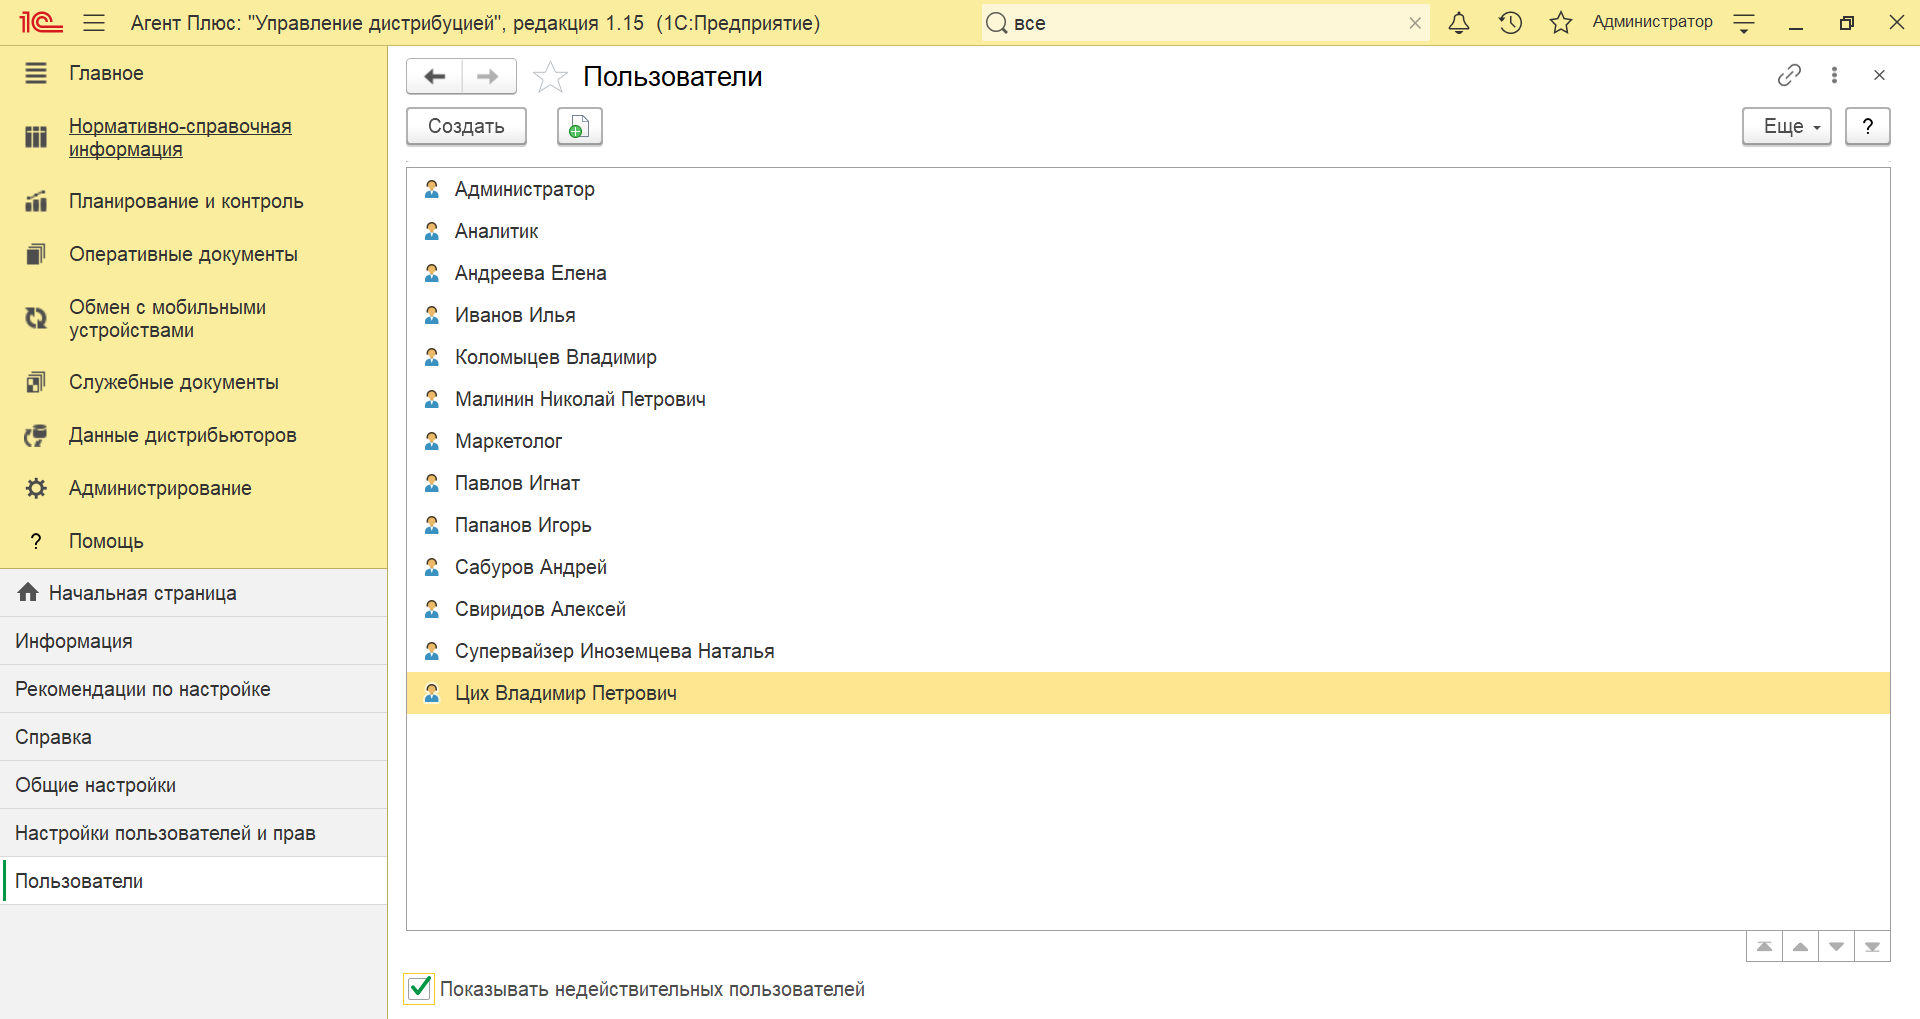Open the Еще dropdown menu
Image resolution: width=1920 pixels, height=1019 pixels.
(x=1786, y=127)
